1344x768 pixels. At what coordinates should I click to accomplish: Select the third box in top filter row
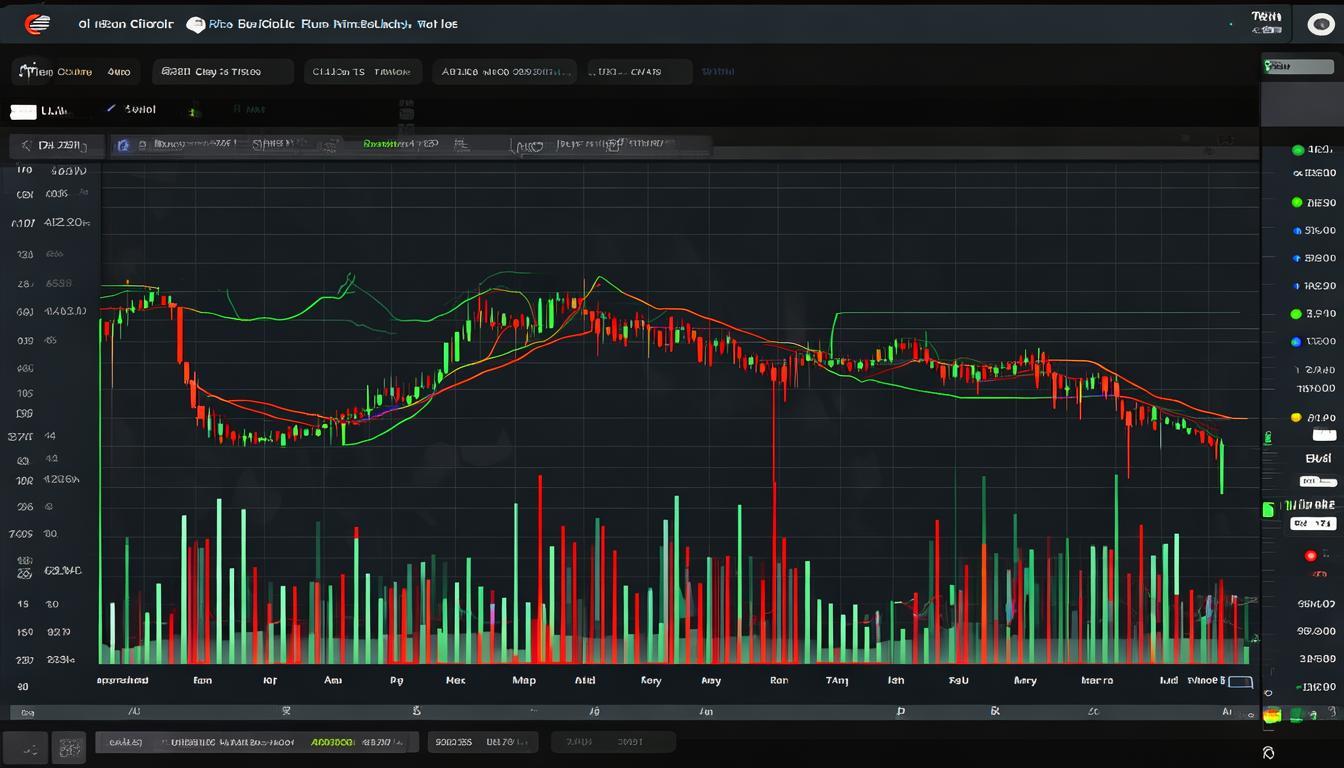[364, 72]
